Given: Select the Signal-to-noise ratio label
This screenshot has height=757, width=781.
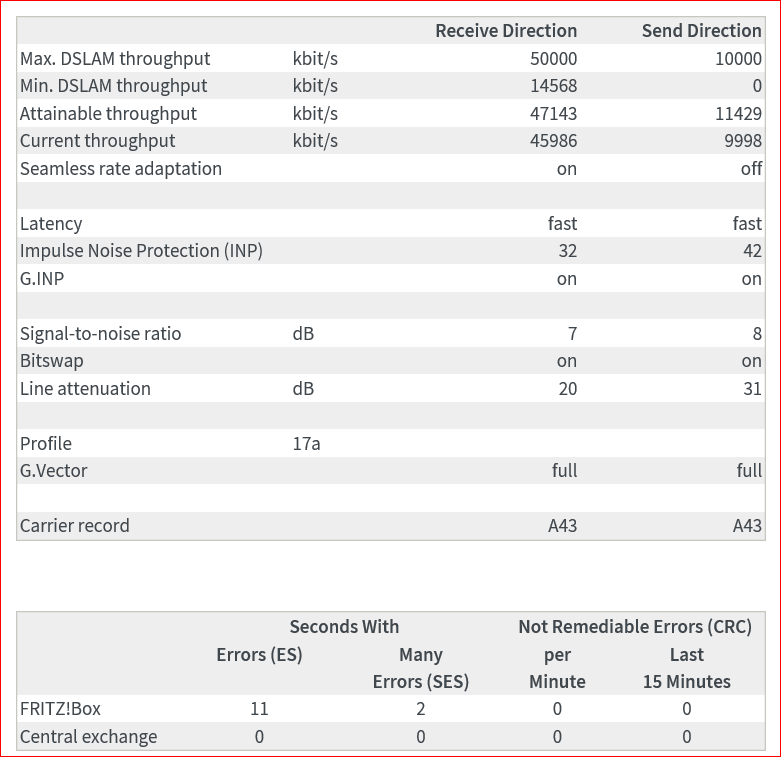Looking at the screenshot, I should coord(101,334).
